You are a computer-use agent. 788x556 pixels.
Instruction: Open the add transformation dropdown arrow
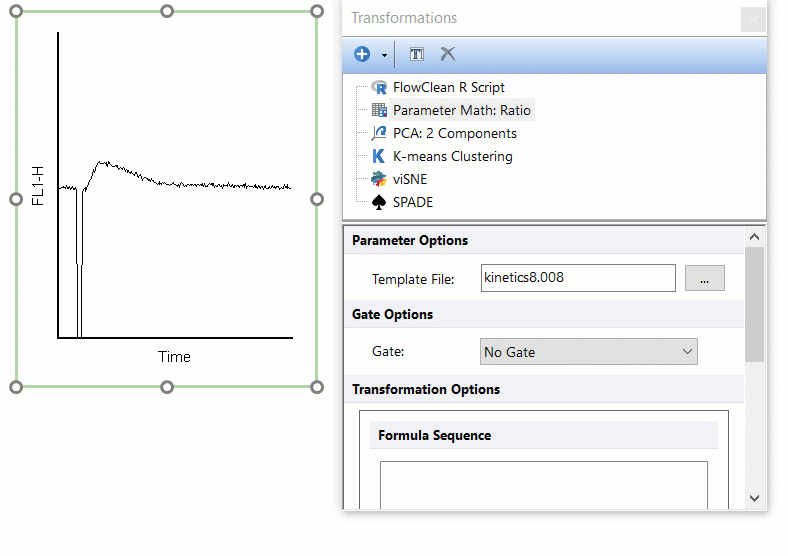point(384,56)
